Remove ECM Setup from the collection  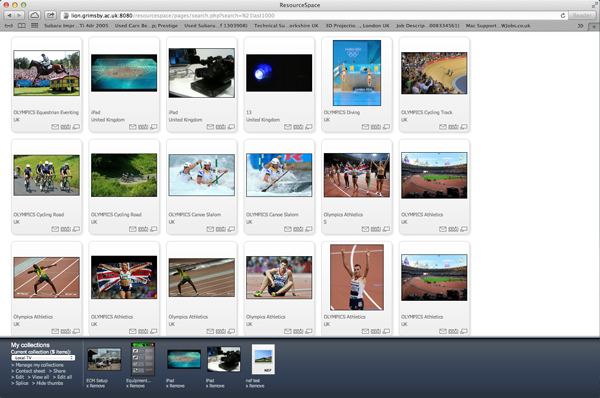(96, 386)
